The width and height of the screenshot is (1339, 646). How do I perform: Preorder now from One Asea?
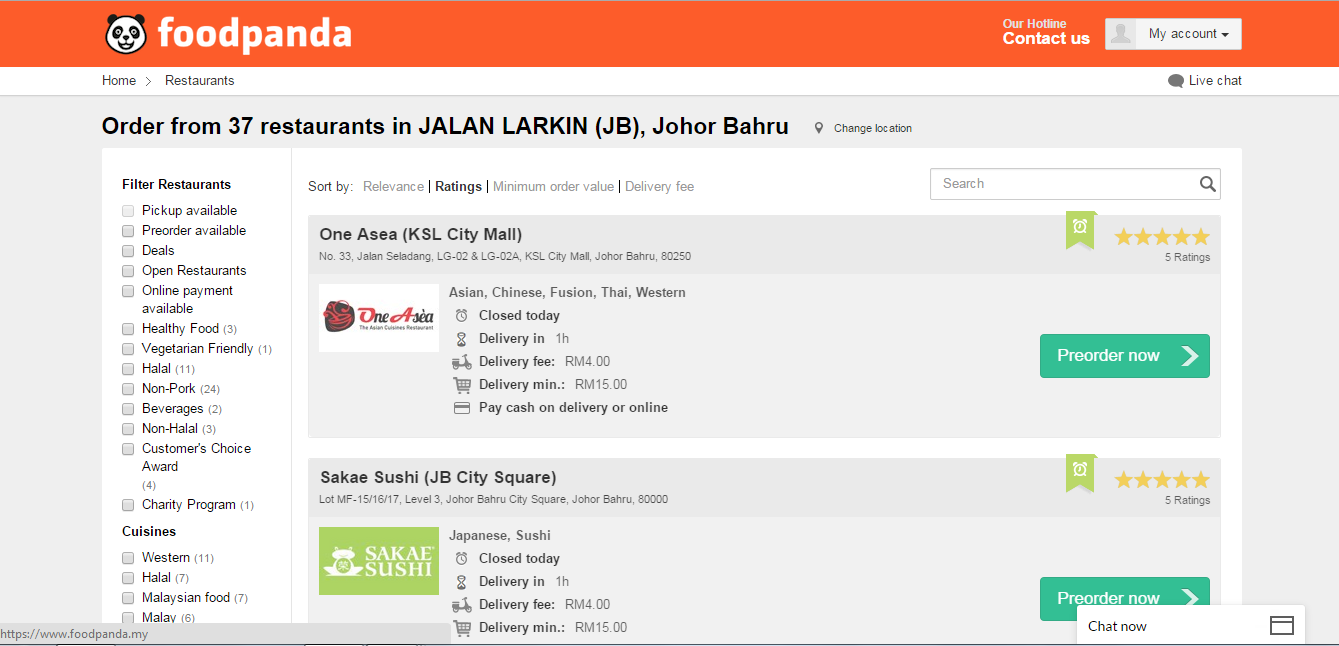(1125, 356)
